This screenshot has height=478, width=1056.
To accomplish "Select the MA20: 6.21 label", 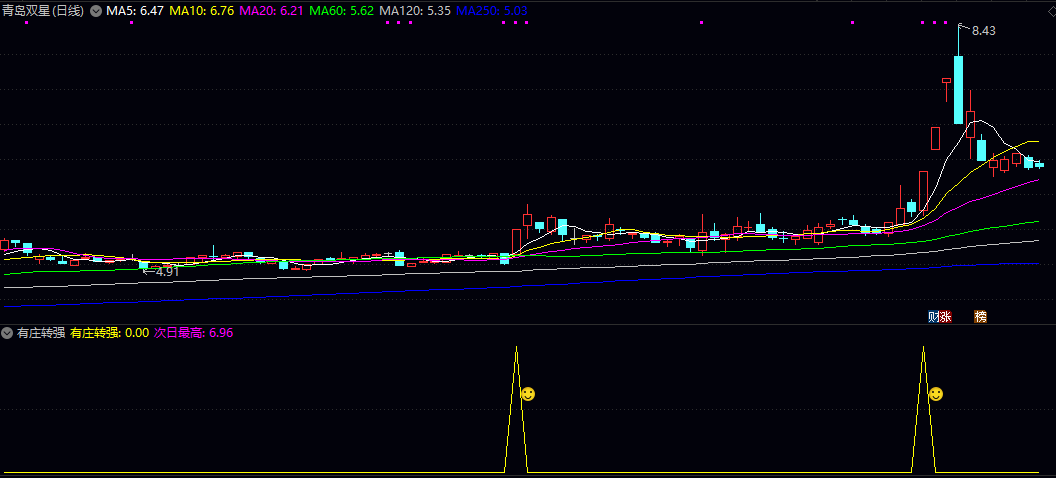I will click(x=272, y=11).
